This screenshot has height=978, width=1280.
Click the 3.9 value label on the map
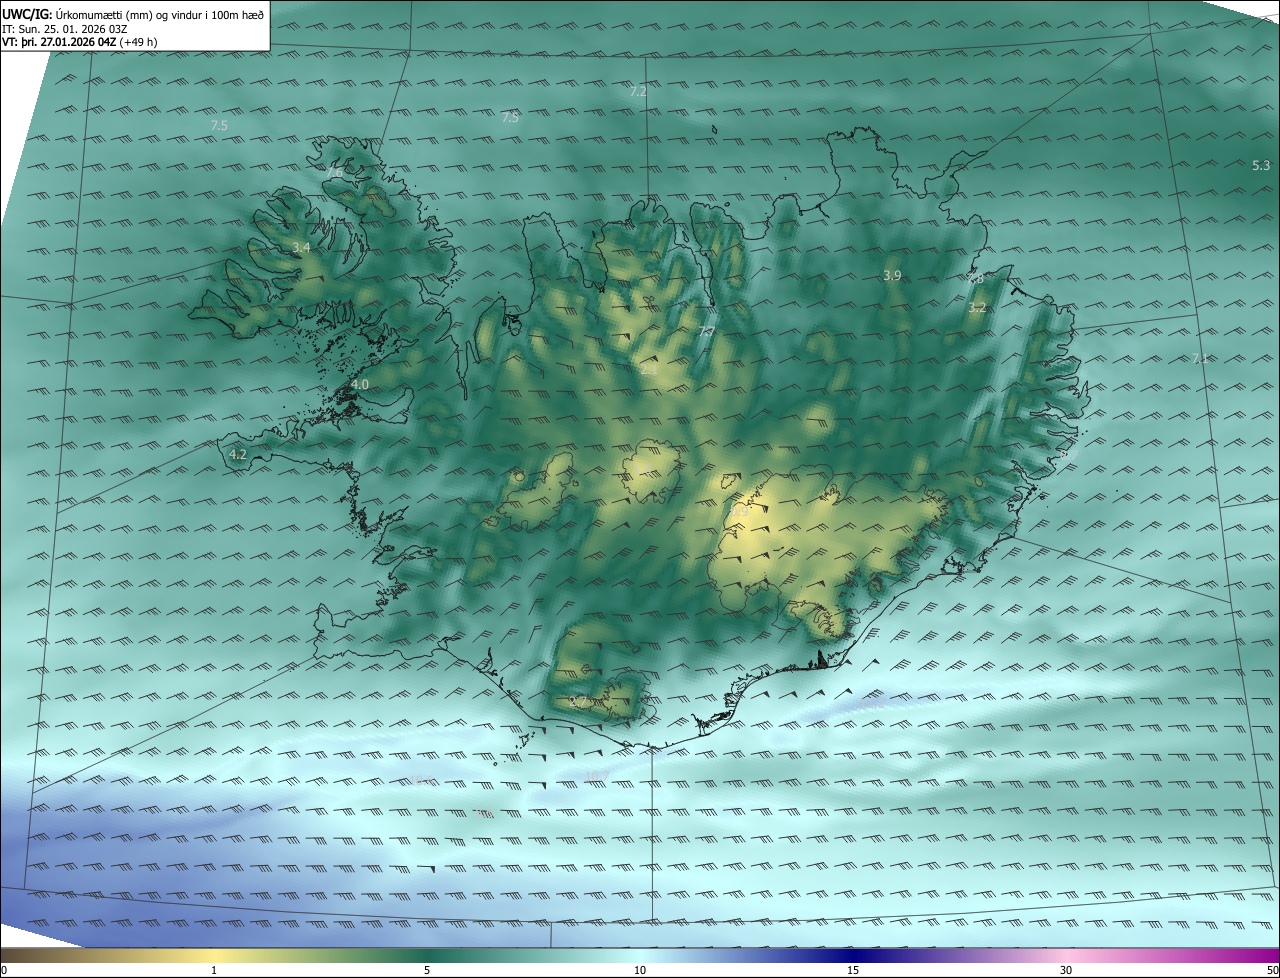893,275
